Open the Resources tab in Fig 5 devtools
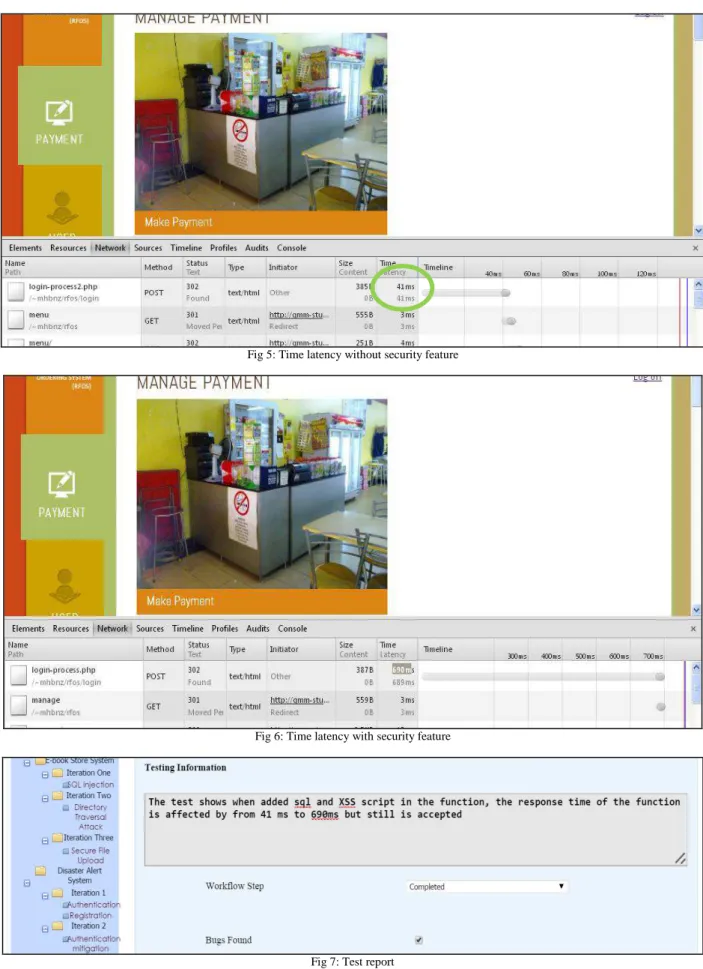 pyautogui.click(x=68, y=248)
